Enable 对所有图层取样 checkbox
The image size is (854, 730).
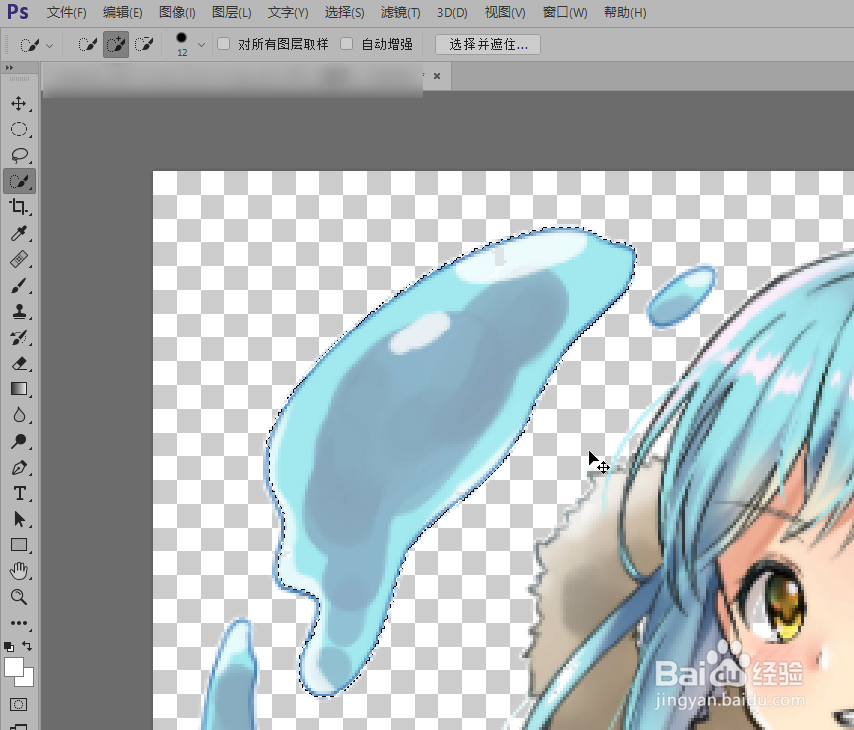[x=223, y=44]
